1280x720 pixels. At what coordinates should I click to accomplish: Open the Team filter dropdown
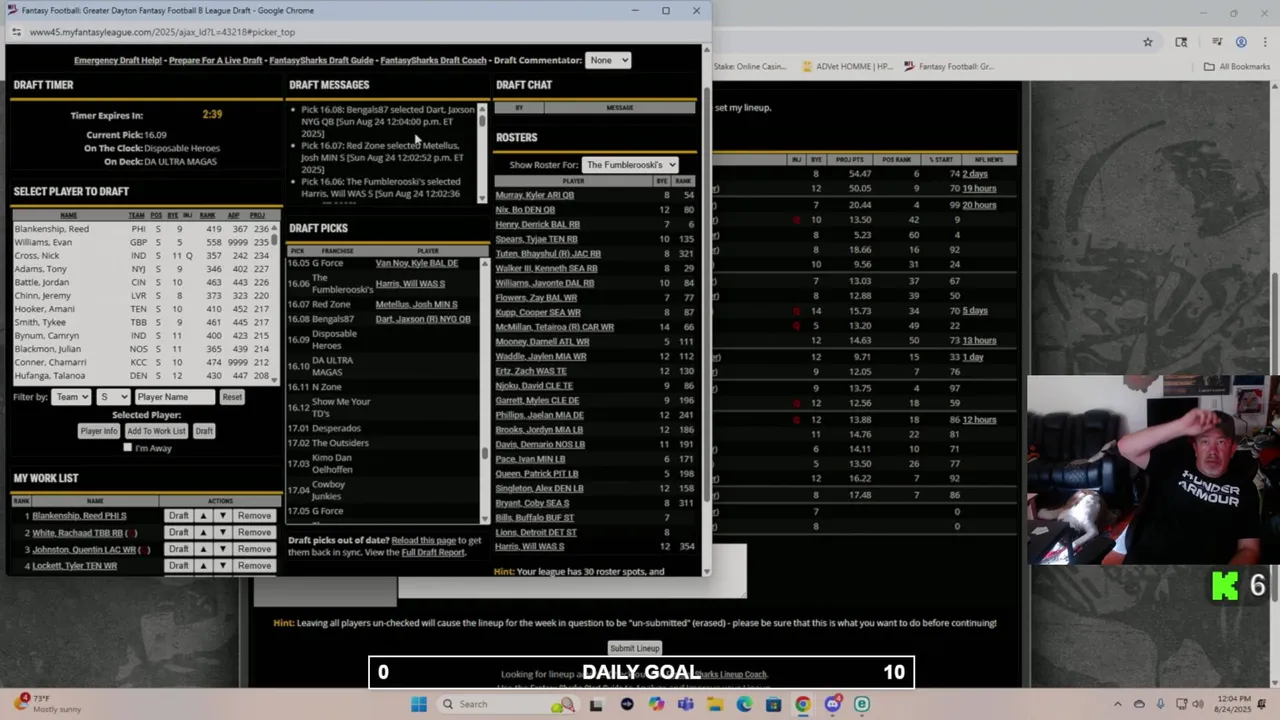pos(72,397)
